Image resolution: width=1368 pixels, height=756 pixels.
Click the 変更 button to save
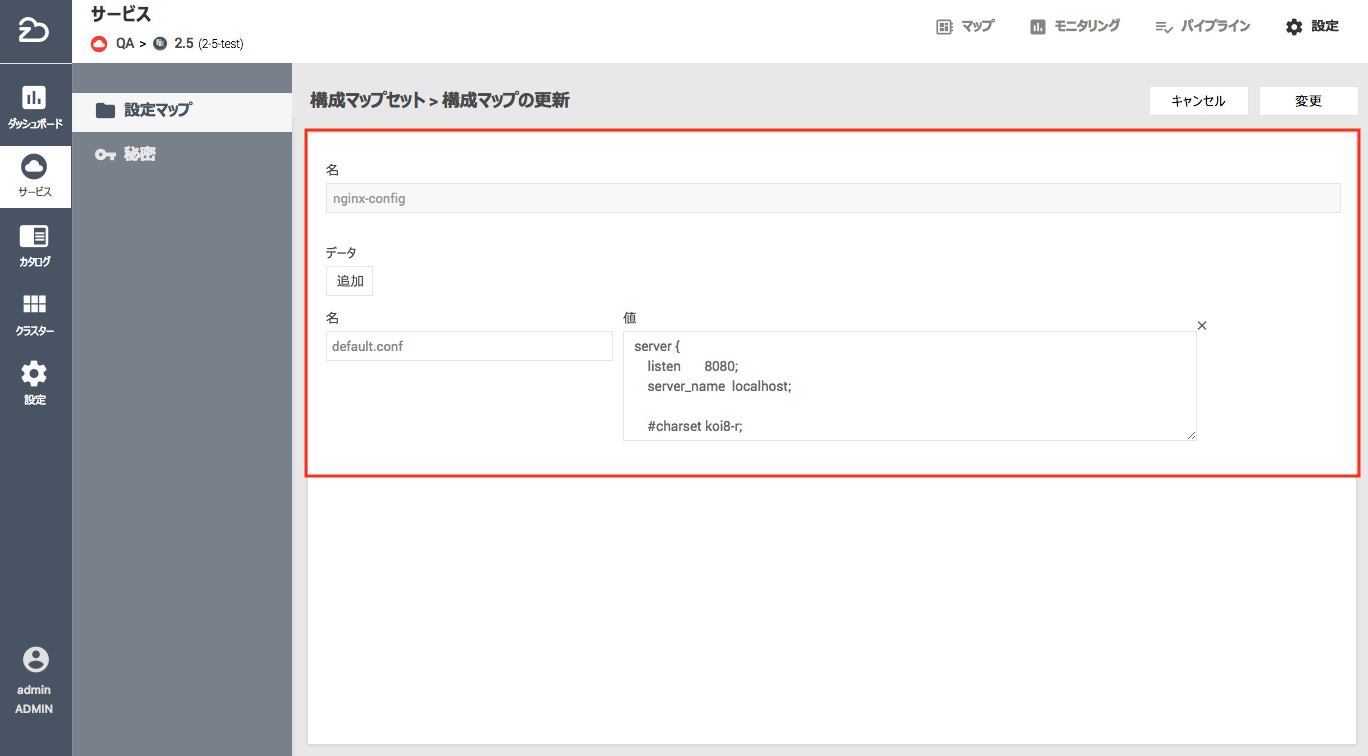point(1308,101)
